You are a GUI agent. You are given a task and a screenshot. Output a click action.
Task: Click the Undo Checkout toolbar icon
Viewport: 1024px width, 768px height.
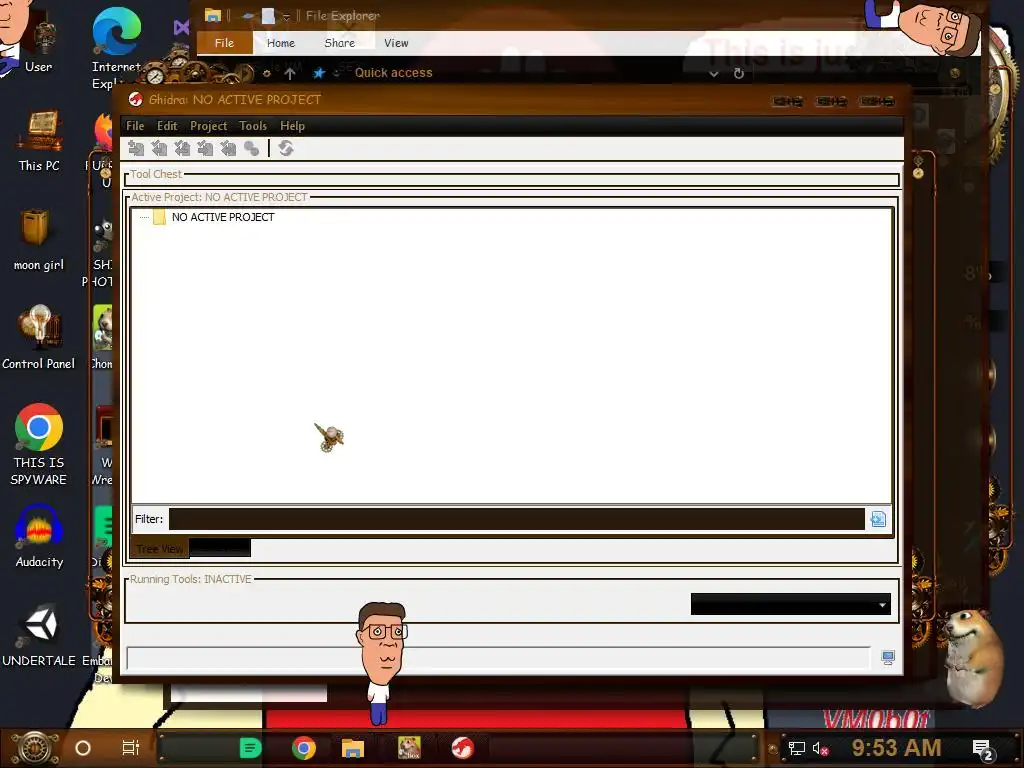[x=227, y=148]
